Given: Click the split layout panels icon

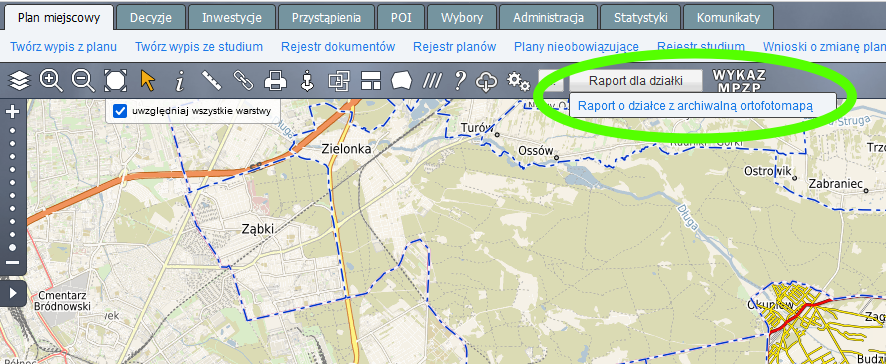Looking at the screenshot, I should pyautogui.click(x=371, y=81).
